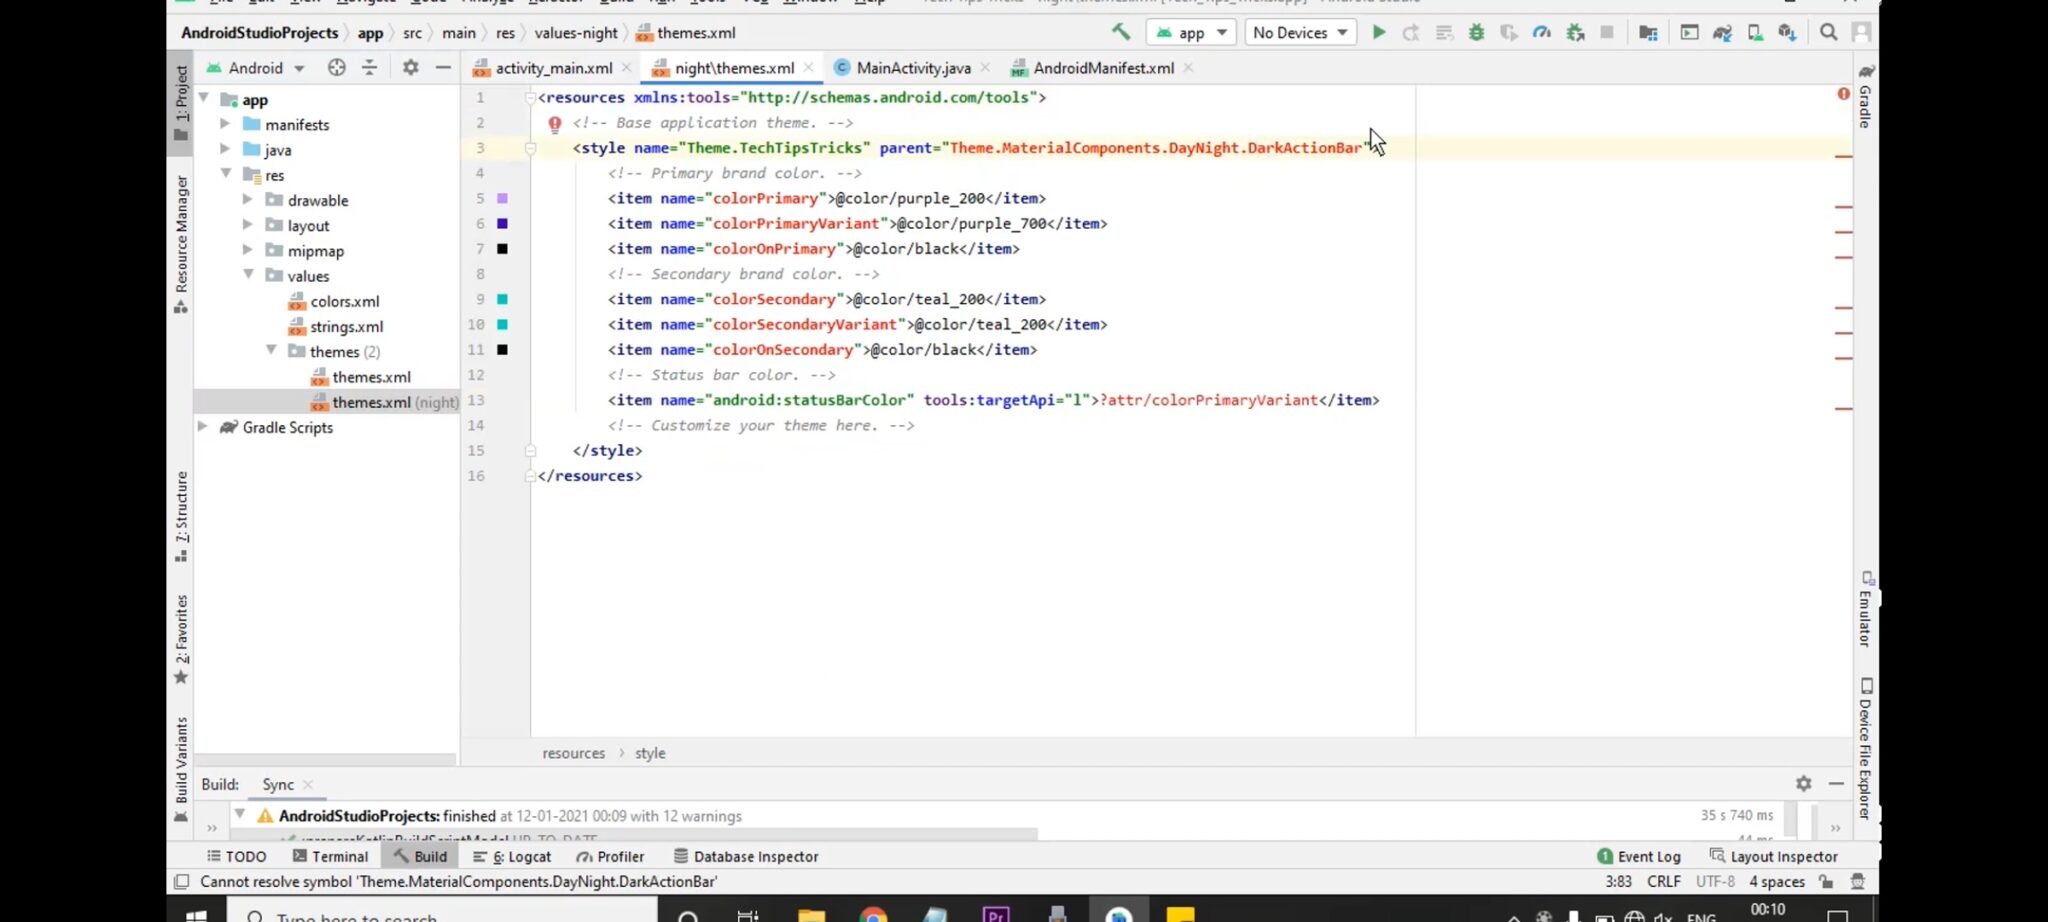This screenshot has height=922, width=2048.
Task: Open Project panel gear settings
Action: pyautogui.click(x=410, y=67)
